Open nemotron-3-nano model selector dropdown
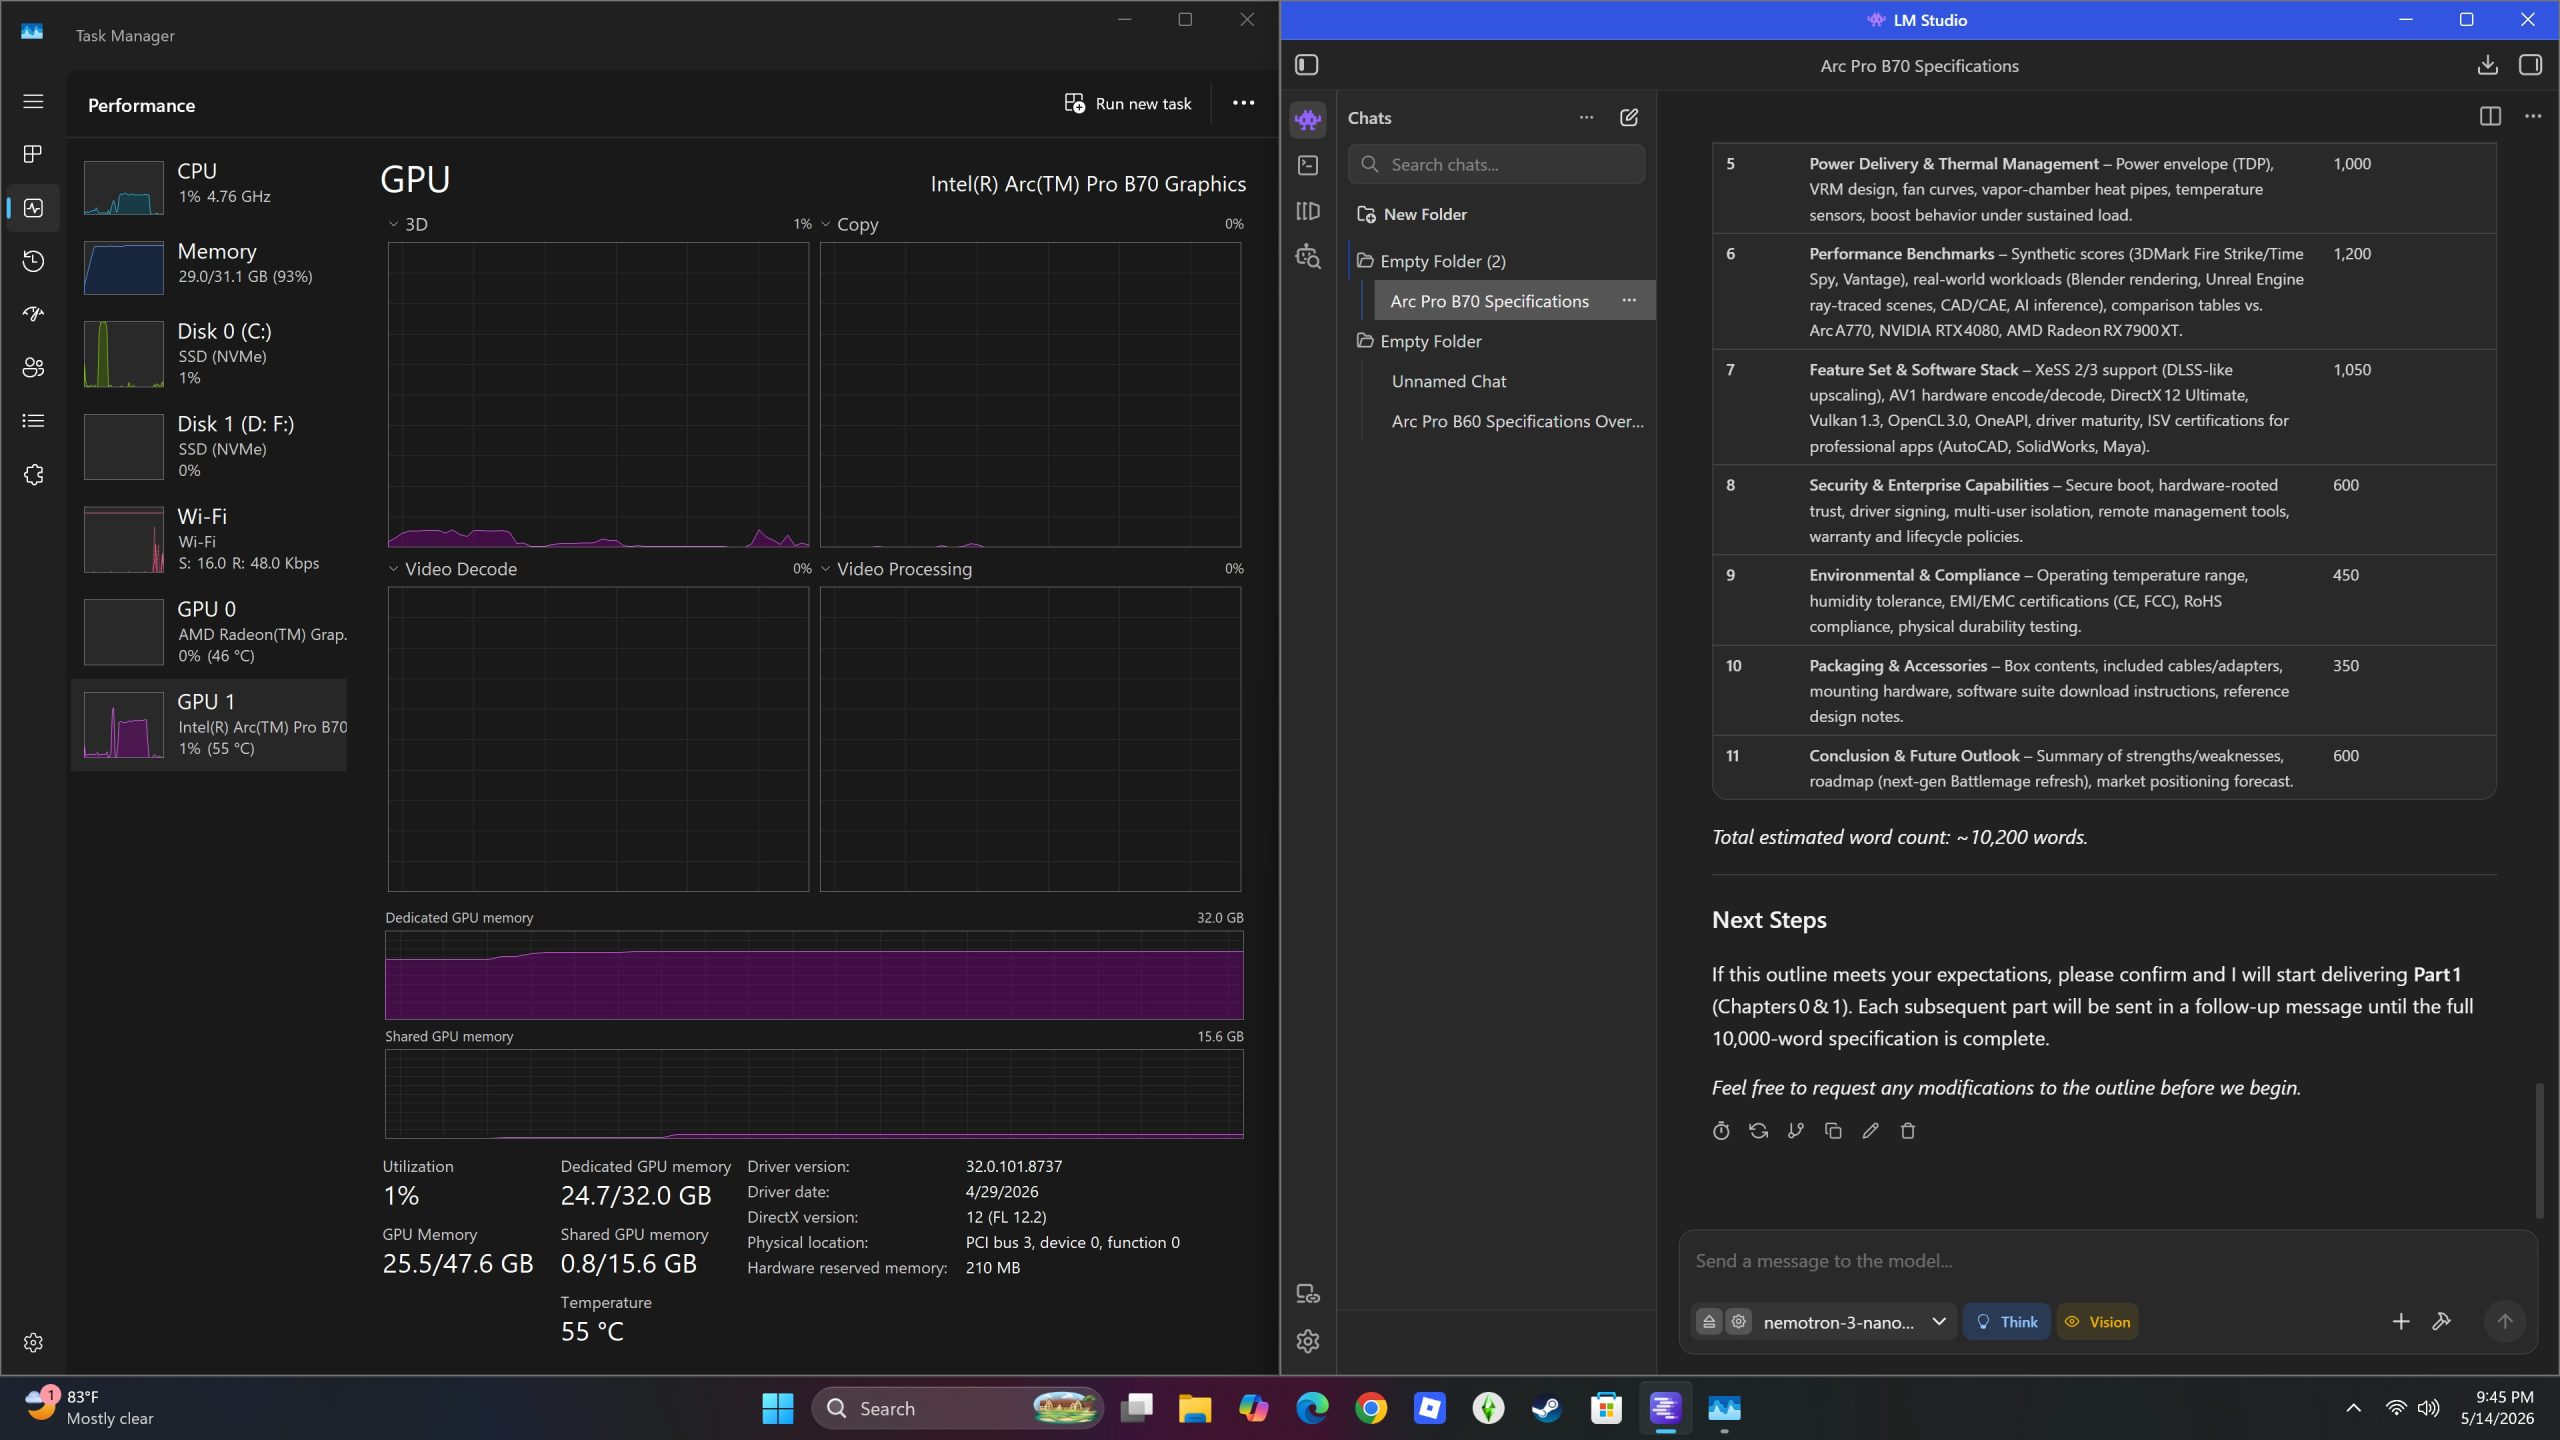 point(1855,1322)
